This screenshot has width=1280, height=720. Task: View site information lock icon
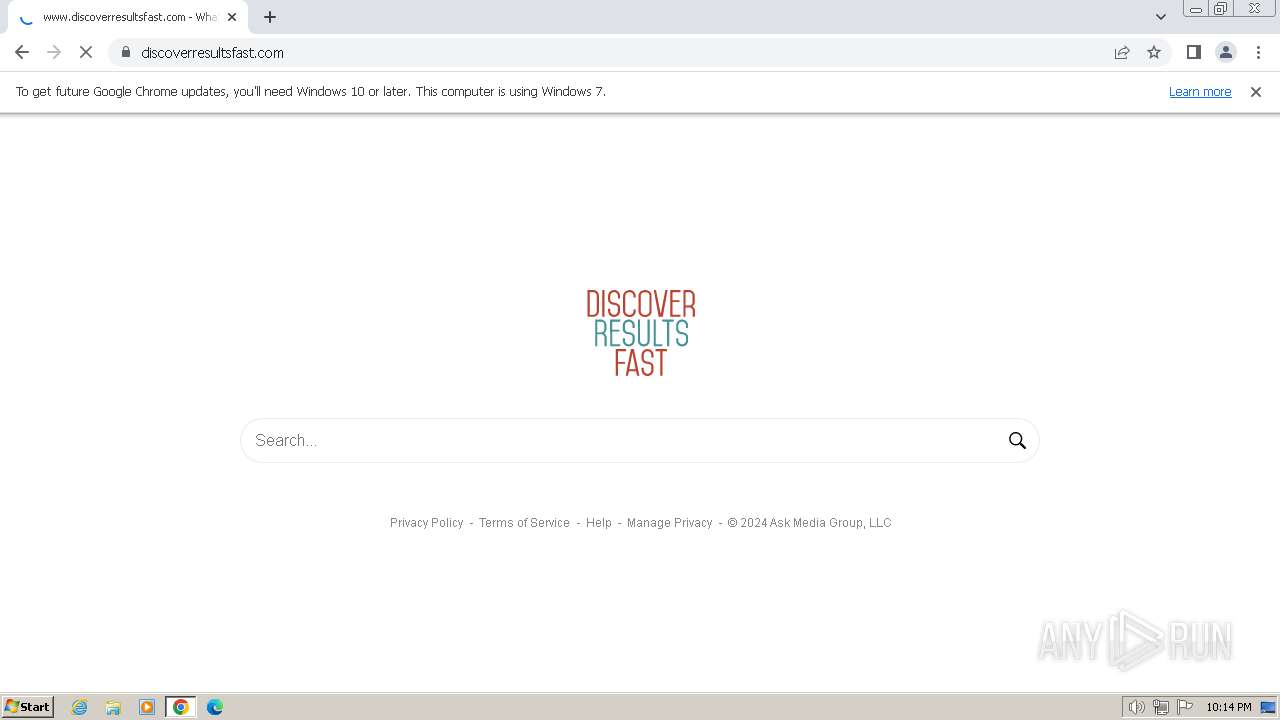point(126,52)
